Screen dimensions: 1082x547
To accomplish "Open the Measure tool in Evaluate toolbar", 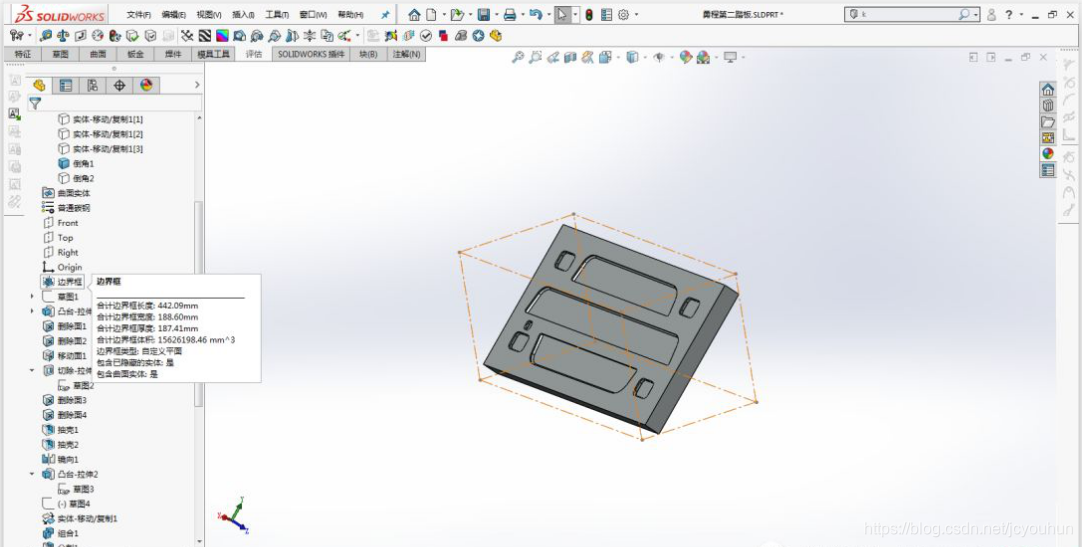I will coord(46,35).
